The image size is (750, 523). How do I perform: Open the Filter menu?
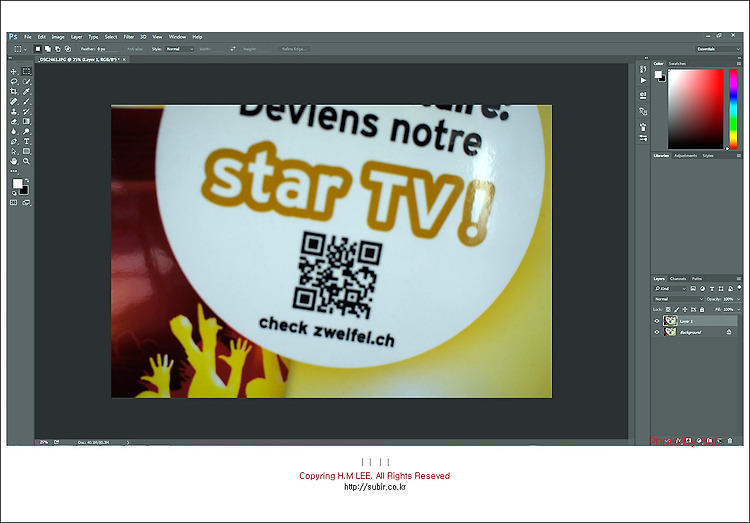click(x=129, y=37)
